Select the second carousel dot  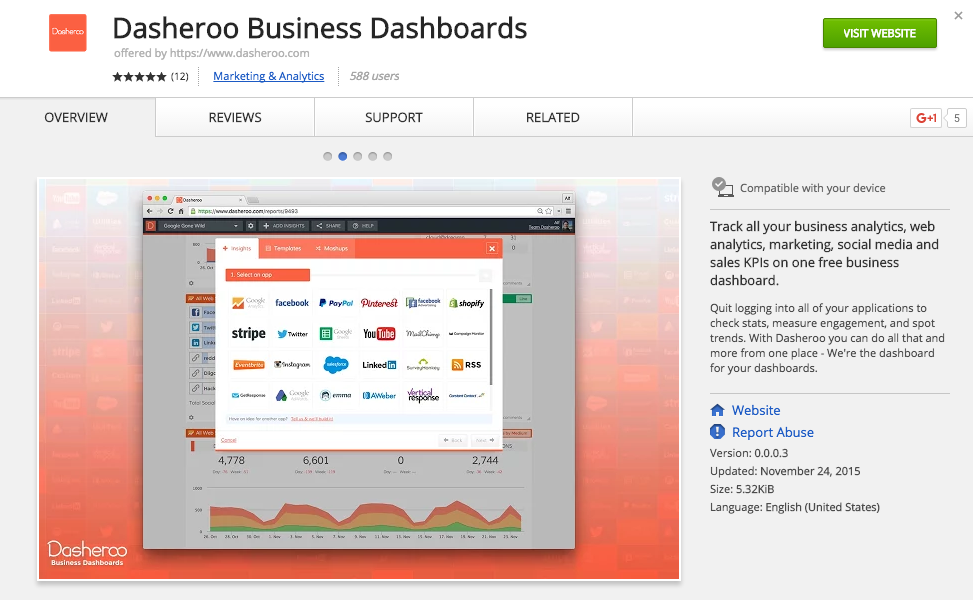point(342,156)
